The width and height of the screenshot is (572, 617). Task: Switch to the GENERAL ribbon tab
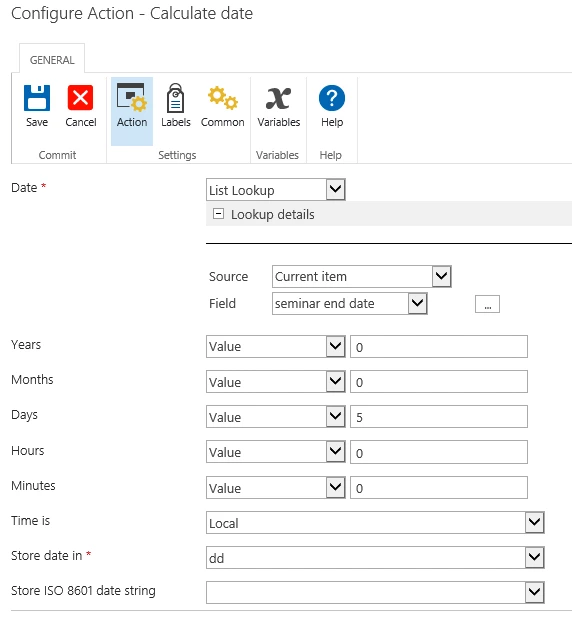[x=52, y=60]
